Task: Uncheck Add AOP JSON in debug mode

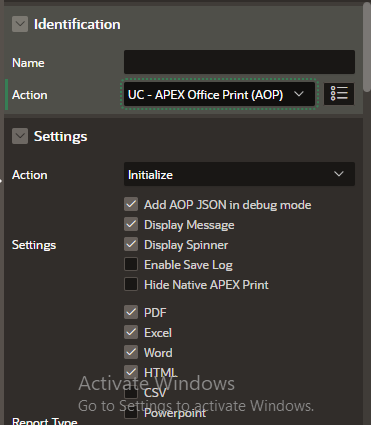Action: pyautogui.click(x=131, y=204)
